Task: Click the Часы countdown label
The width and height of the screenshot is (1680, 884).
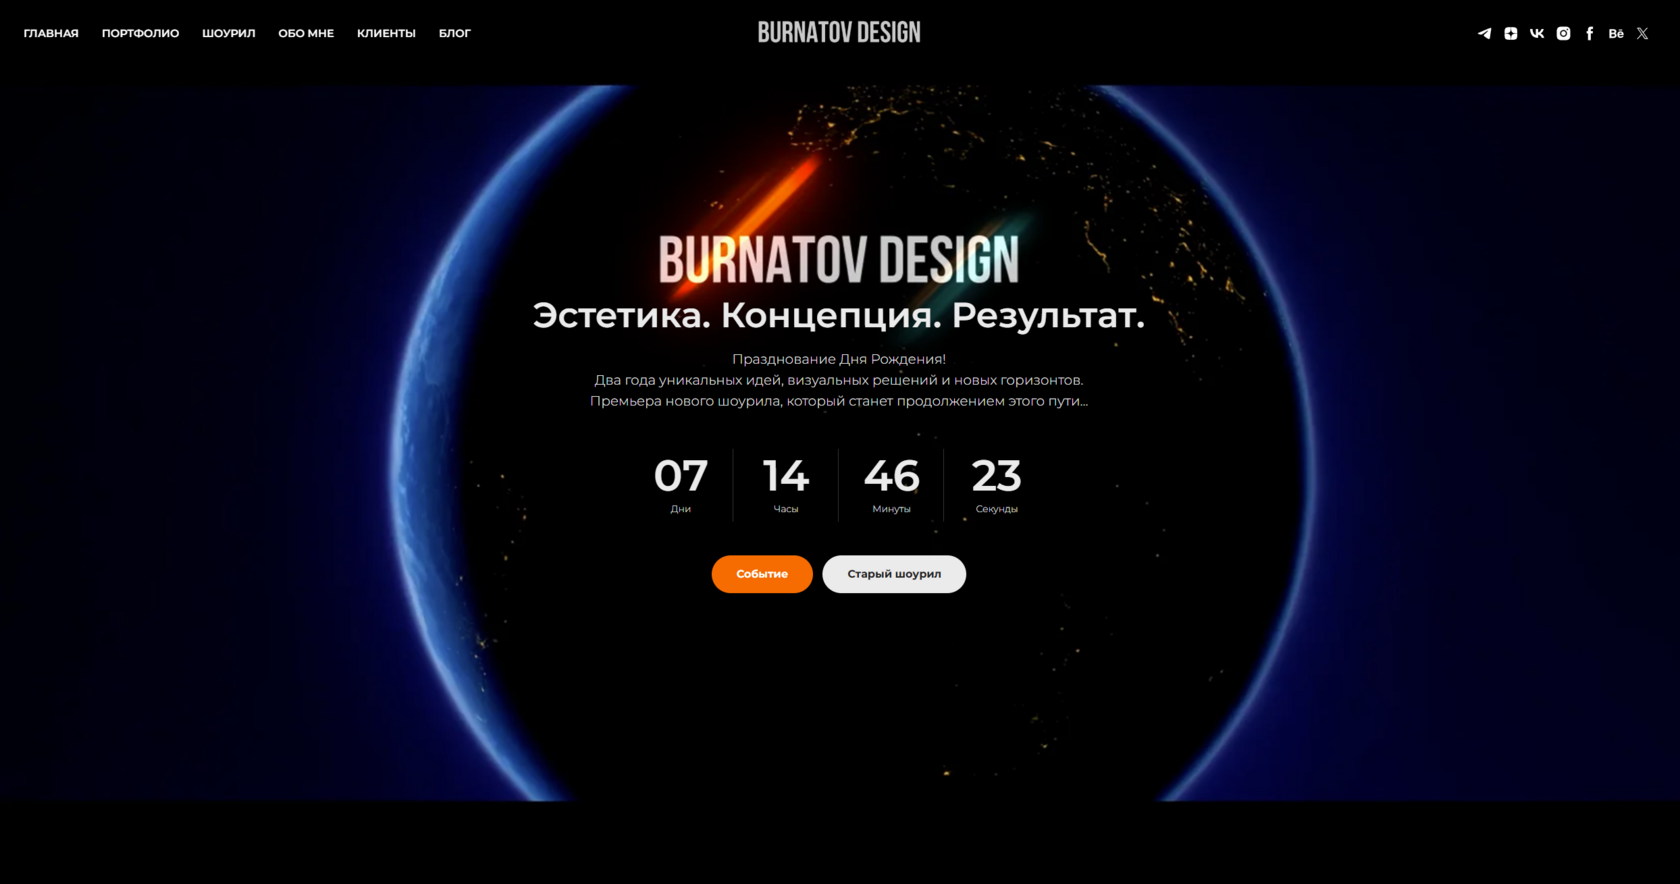Action: [786, 509]
